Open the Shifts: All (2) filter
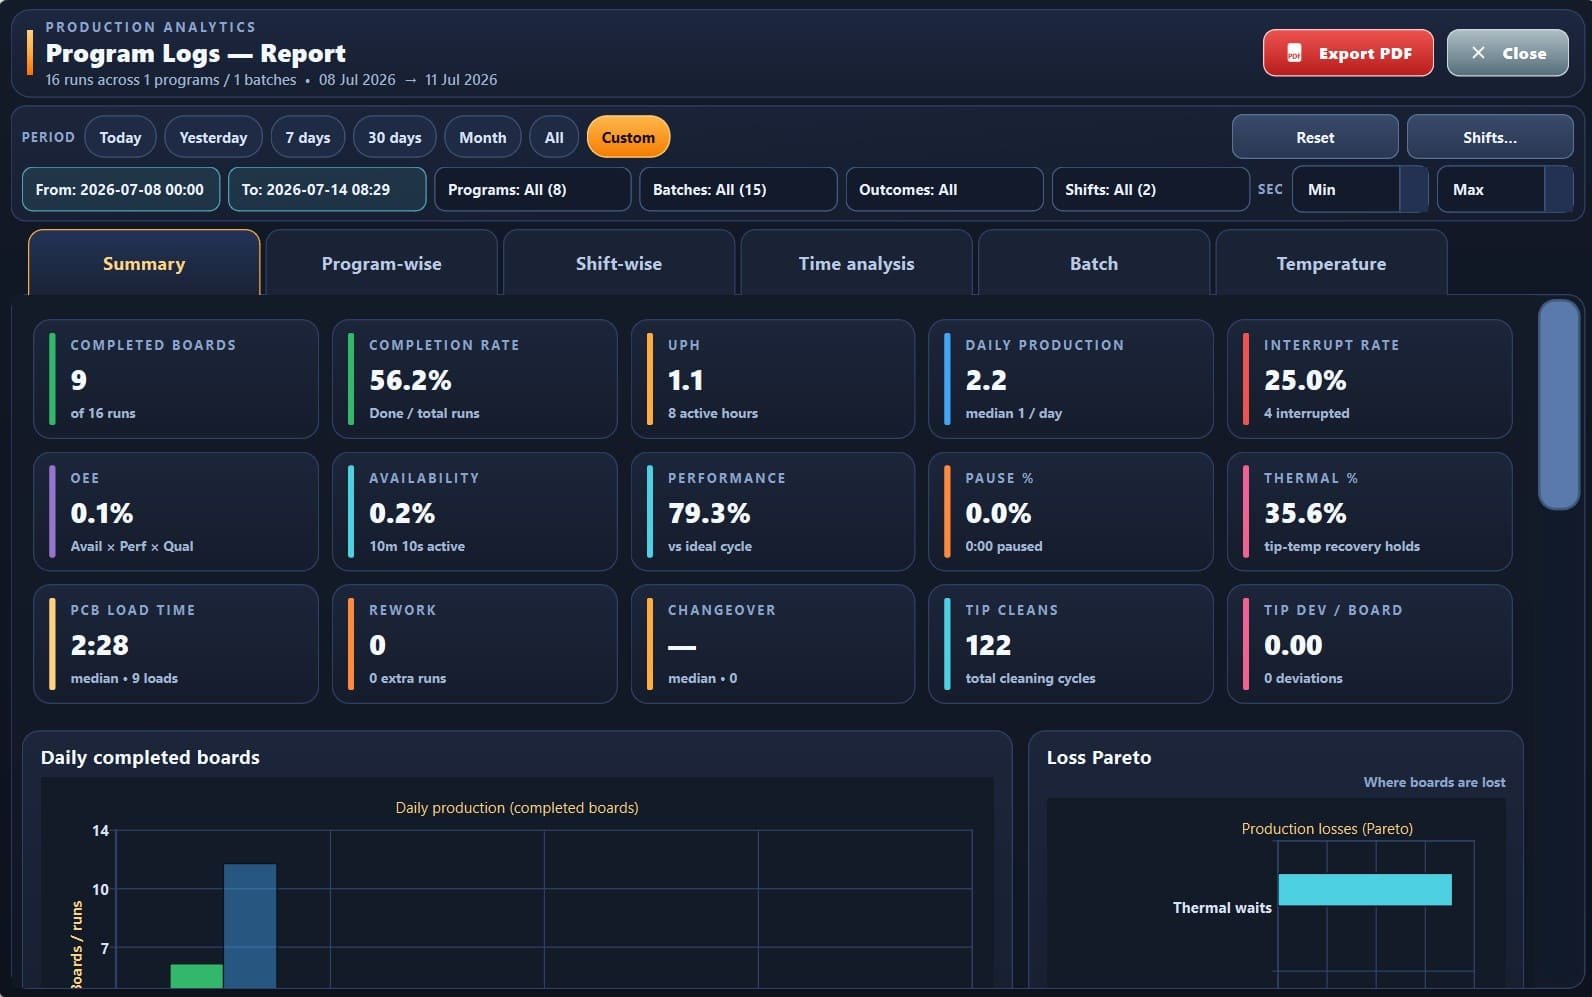The image size is (1592, 997). 1150,189
